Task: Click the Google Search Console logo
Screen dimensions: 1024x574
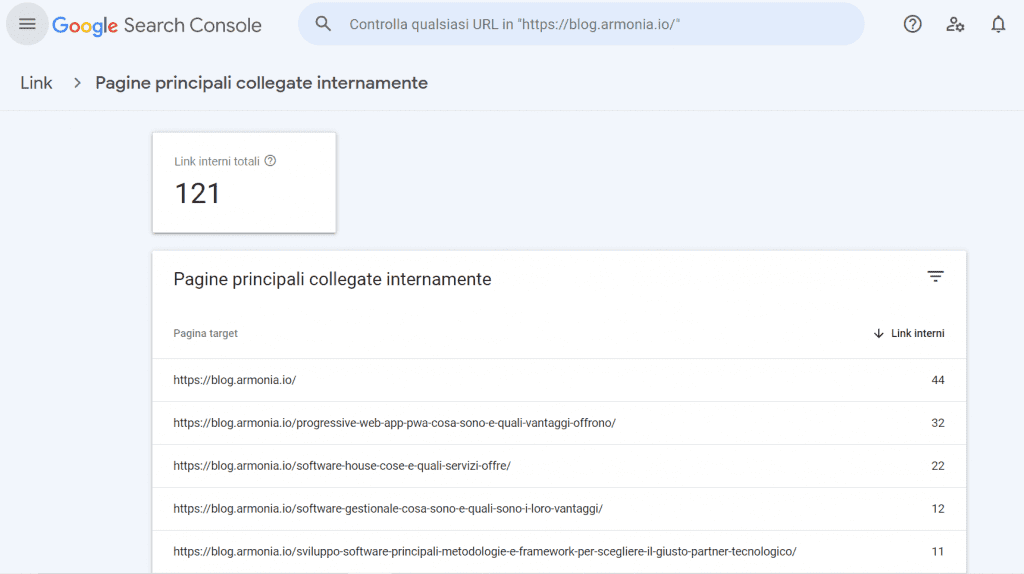Action: (157, 25)
